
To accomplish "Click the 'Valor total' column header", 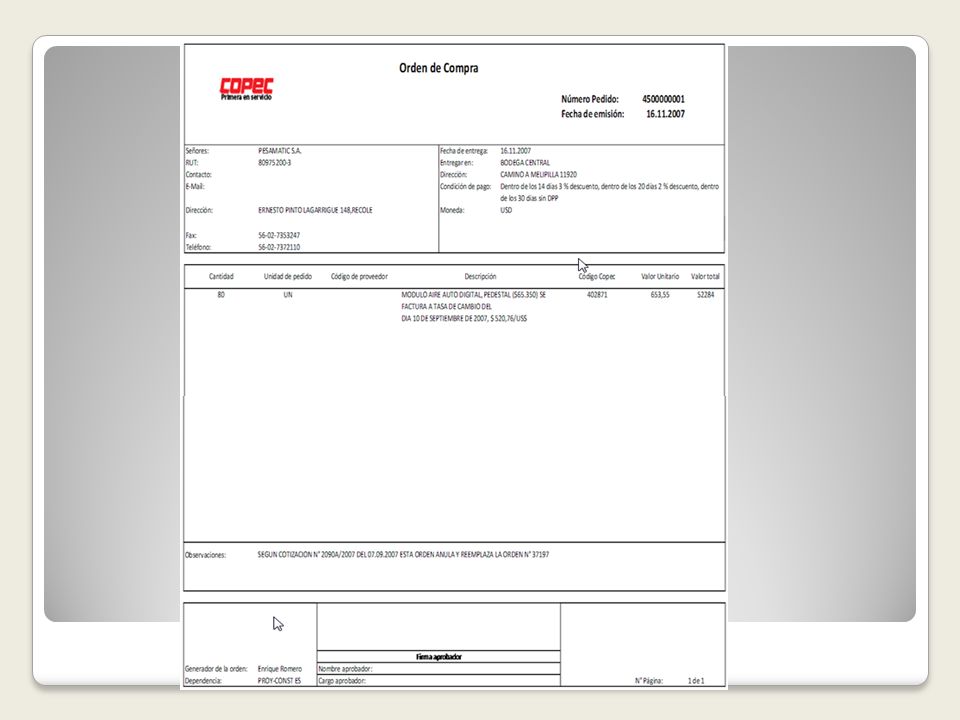I will point(705,276).
